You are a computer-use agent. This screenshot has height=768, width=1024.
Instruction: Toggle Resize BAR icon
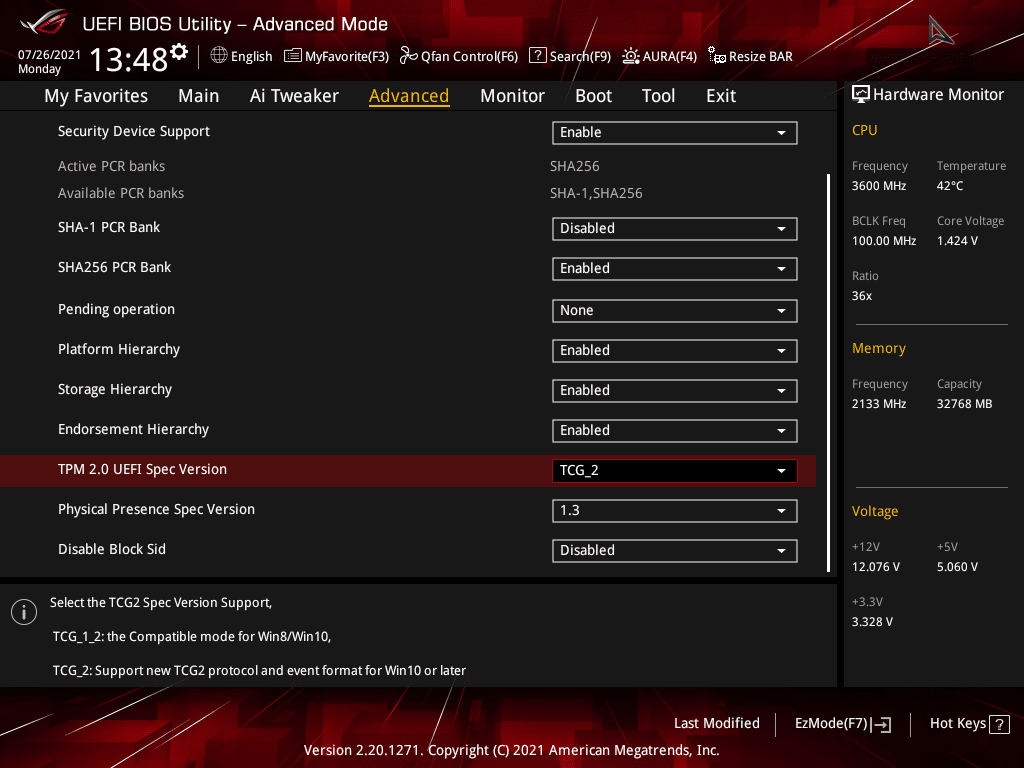coord(717,56)
